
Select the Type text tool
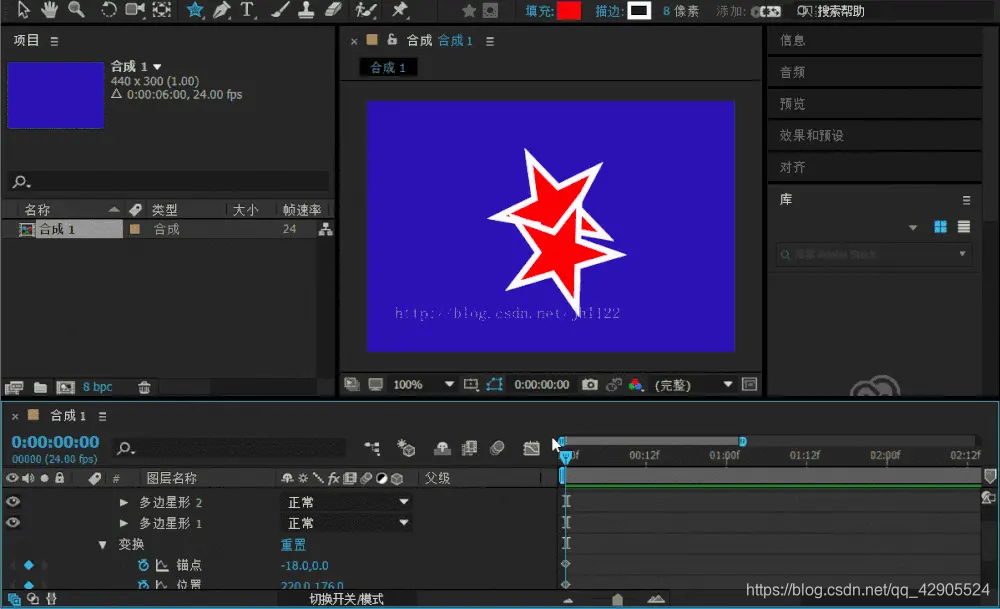247,10
